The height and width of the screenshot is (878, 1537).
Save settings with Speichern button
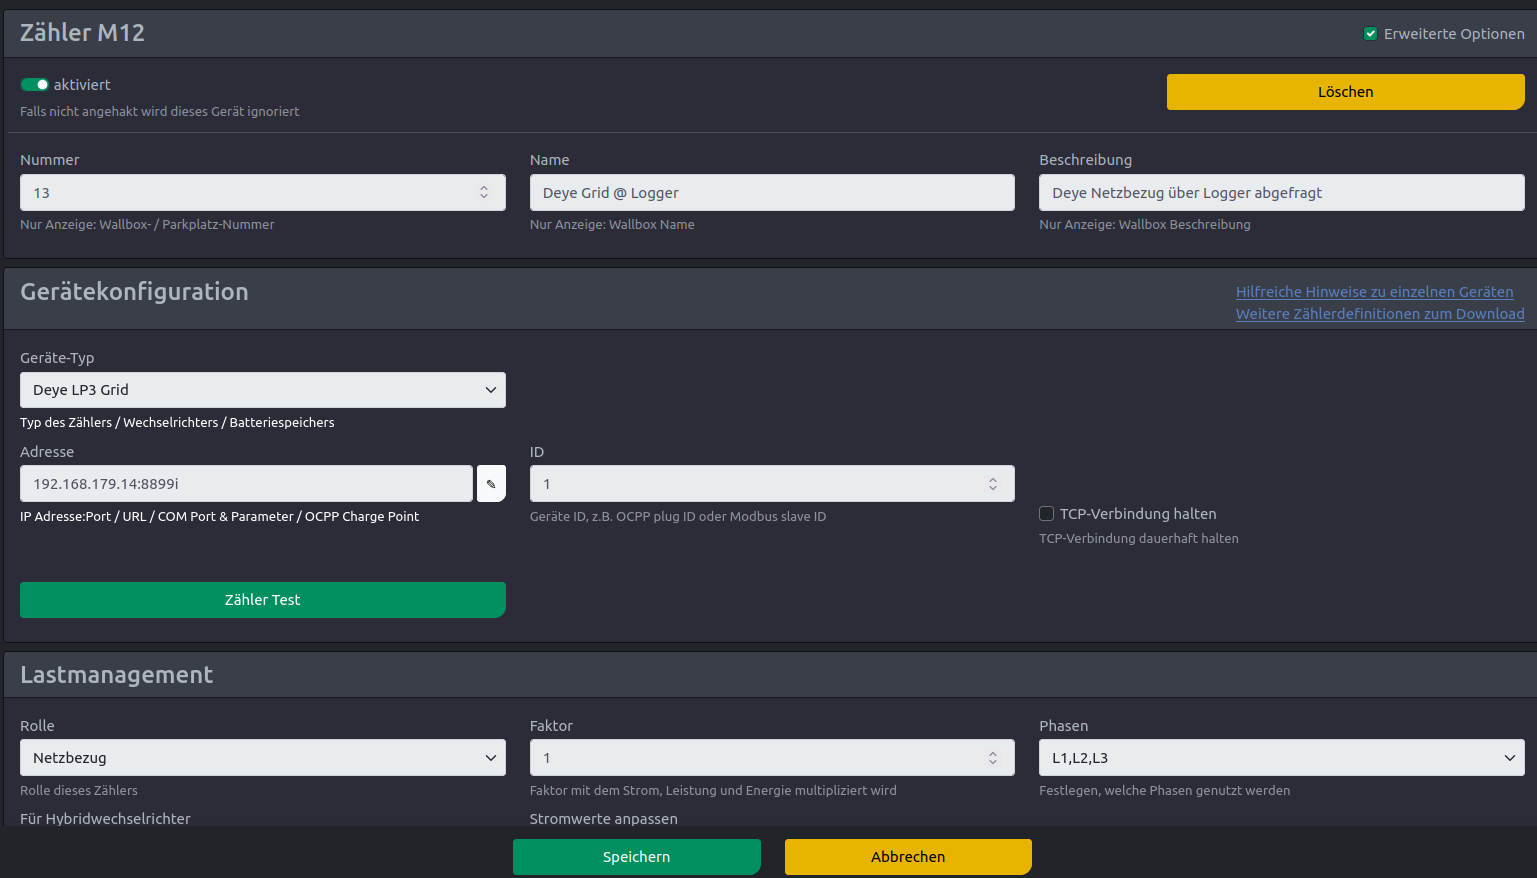click(x=636, y=857)
